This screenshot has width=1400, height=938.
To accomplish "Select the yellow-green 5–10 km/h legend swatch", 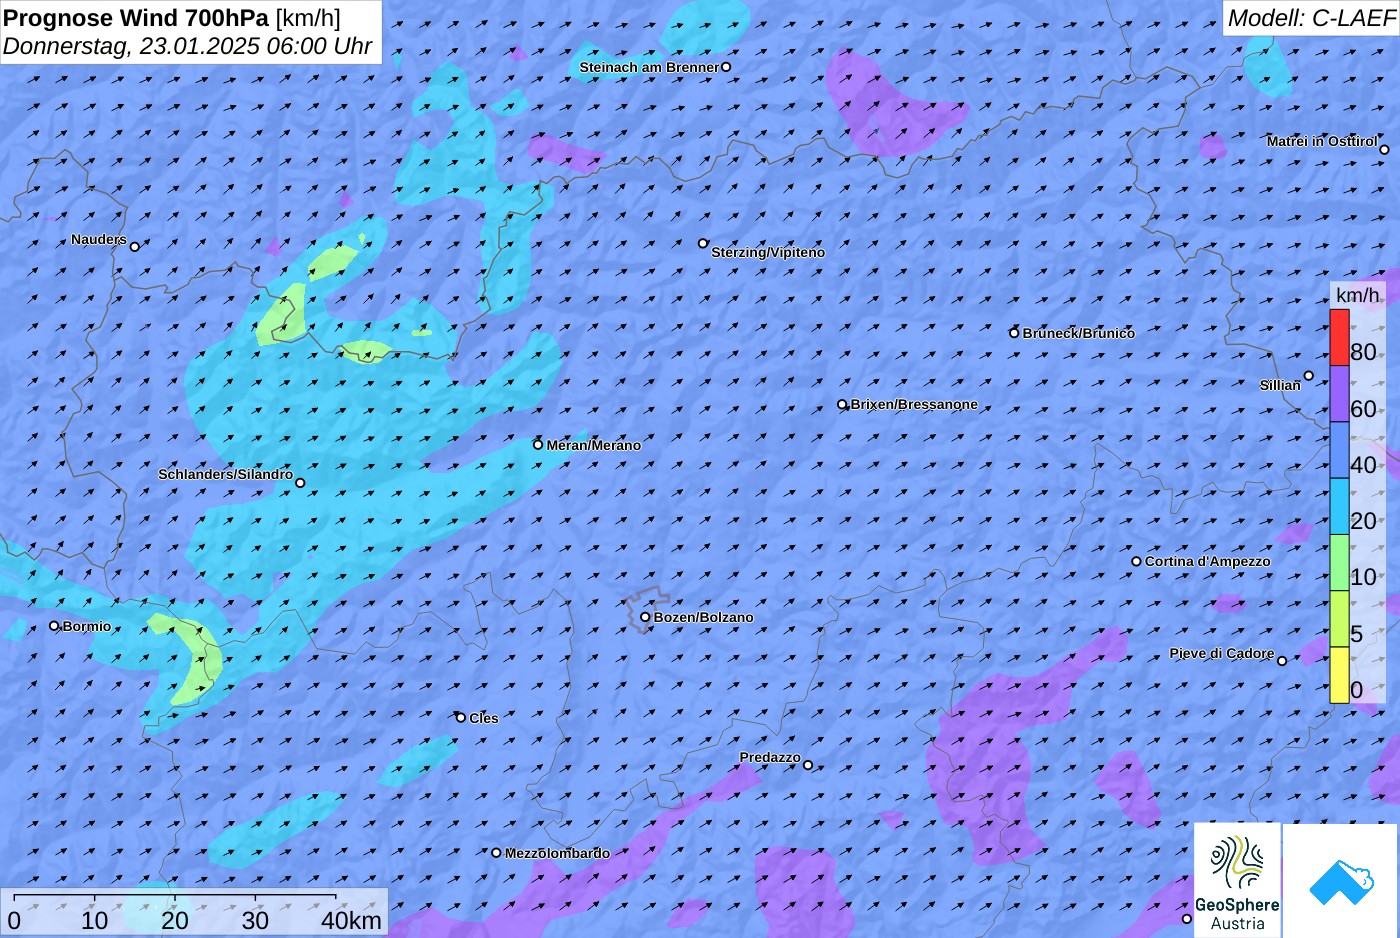I will (1339, 619).
